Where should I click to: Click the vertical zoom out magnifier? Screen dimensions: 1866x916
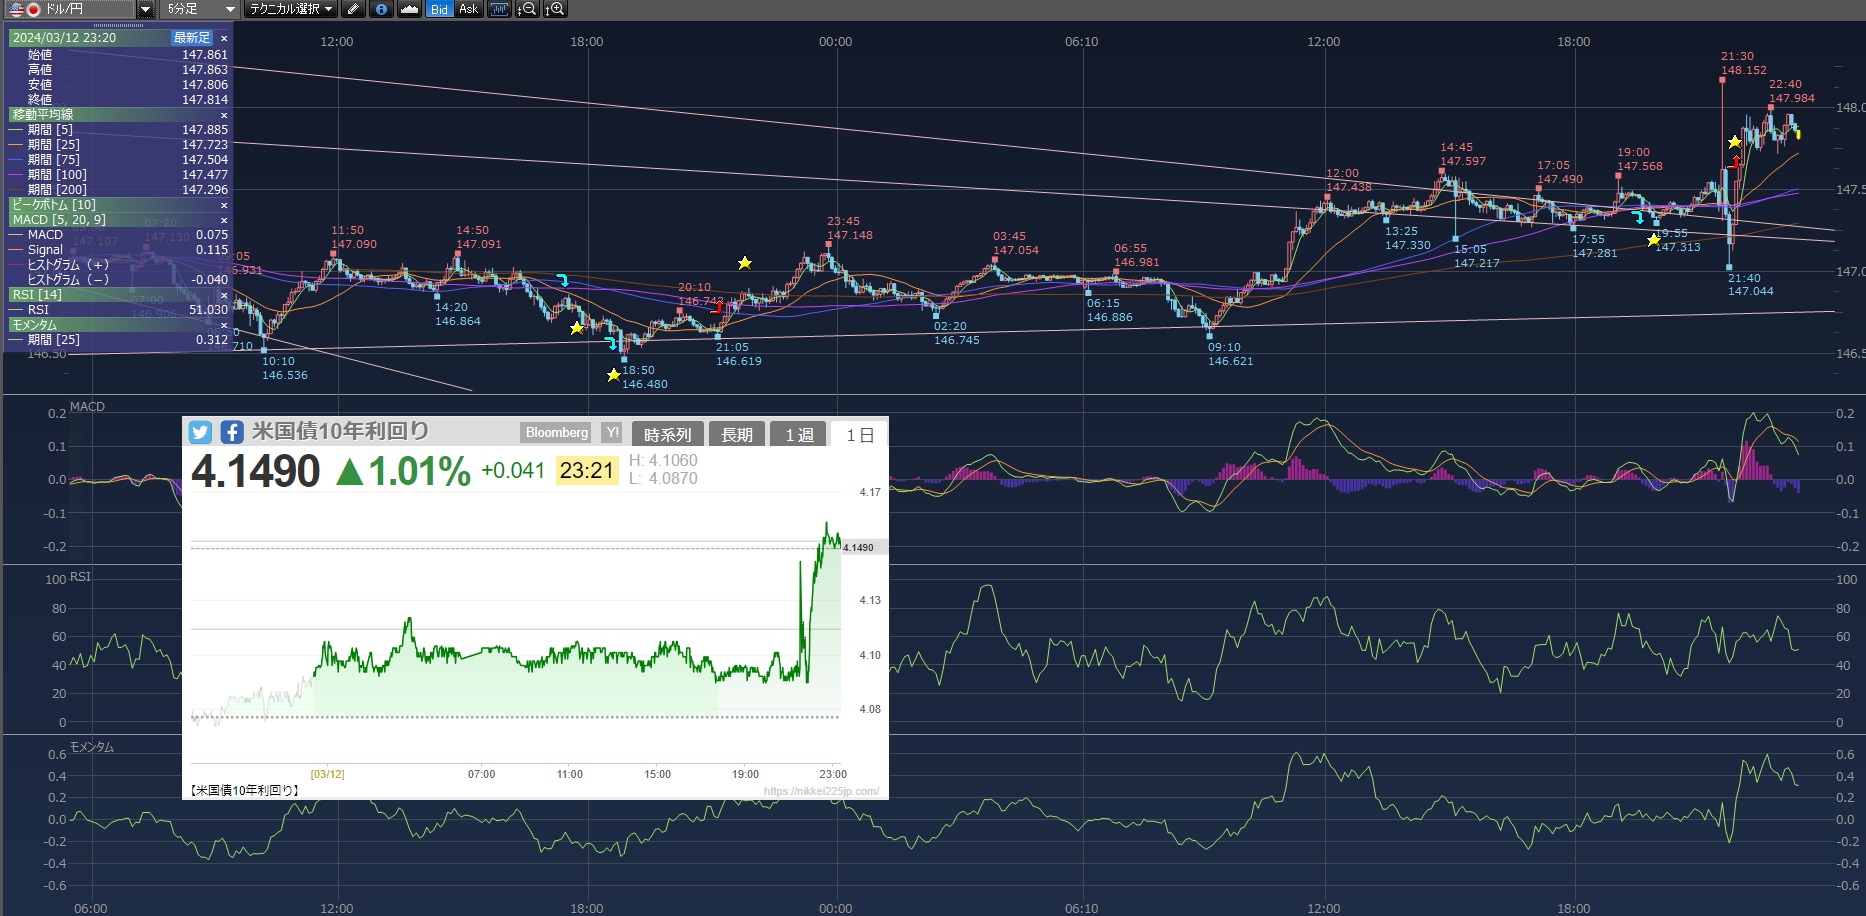[x=526, y=9]
